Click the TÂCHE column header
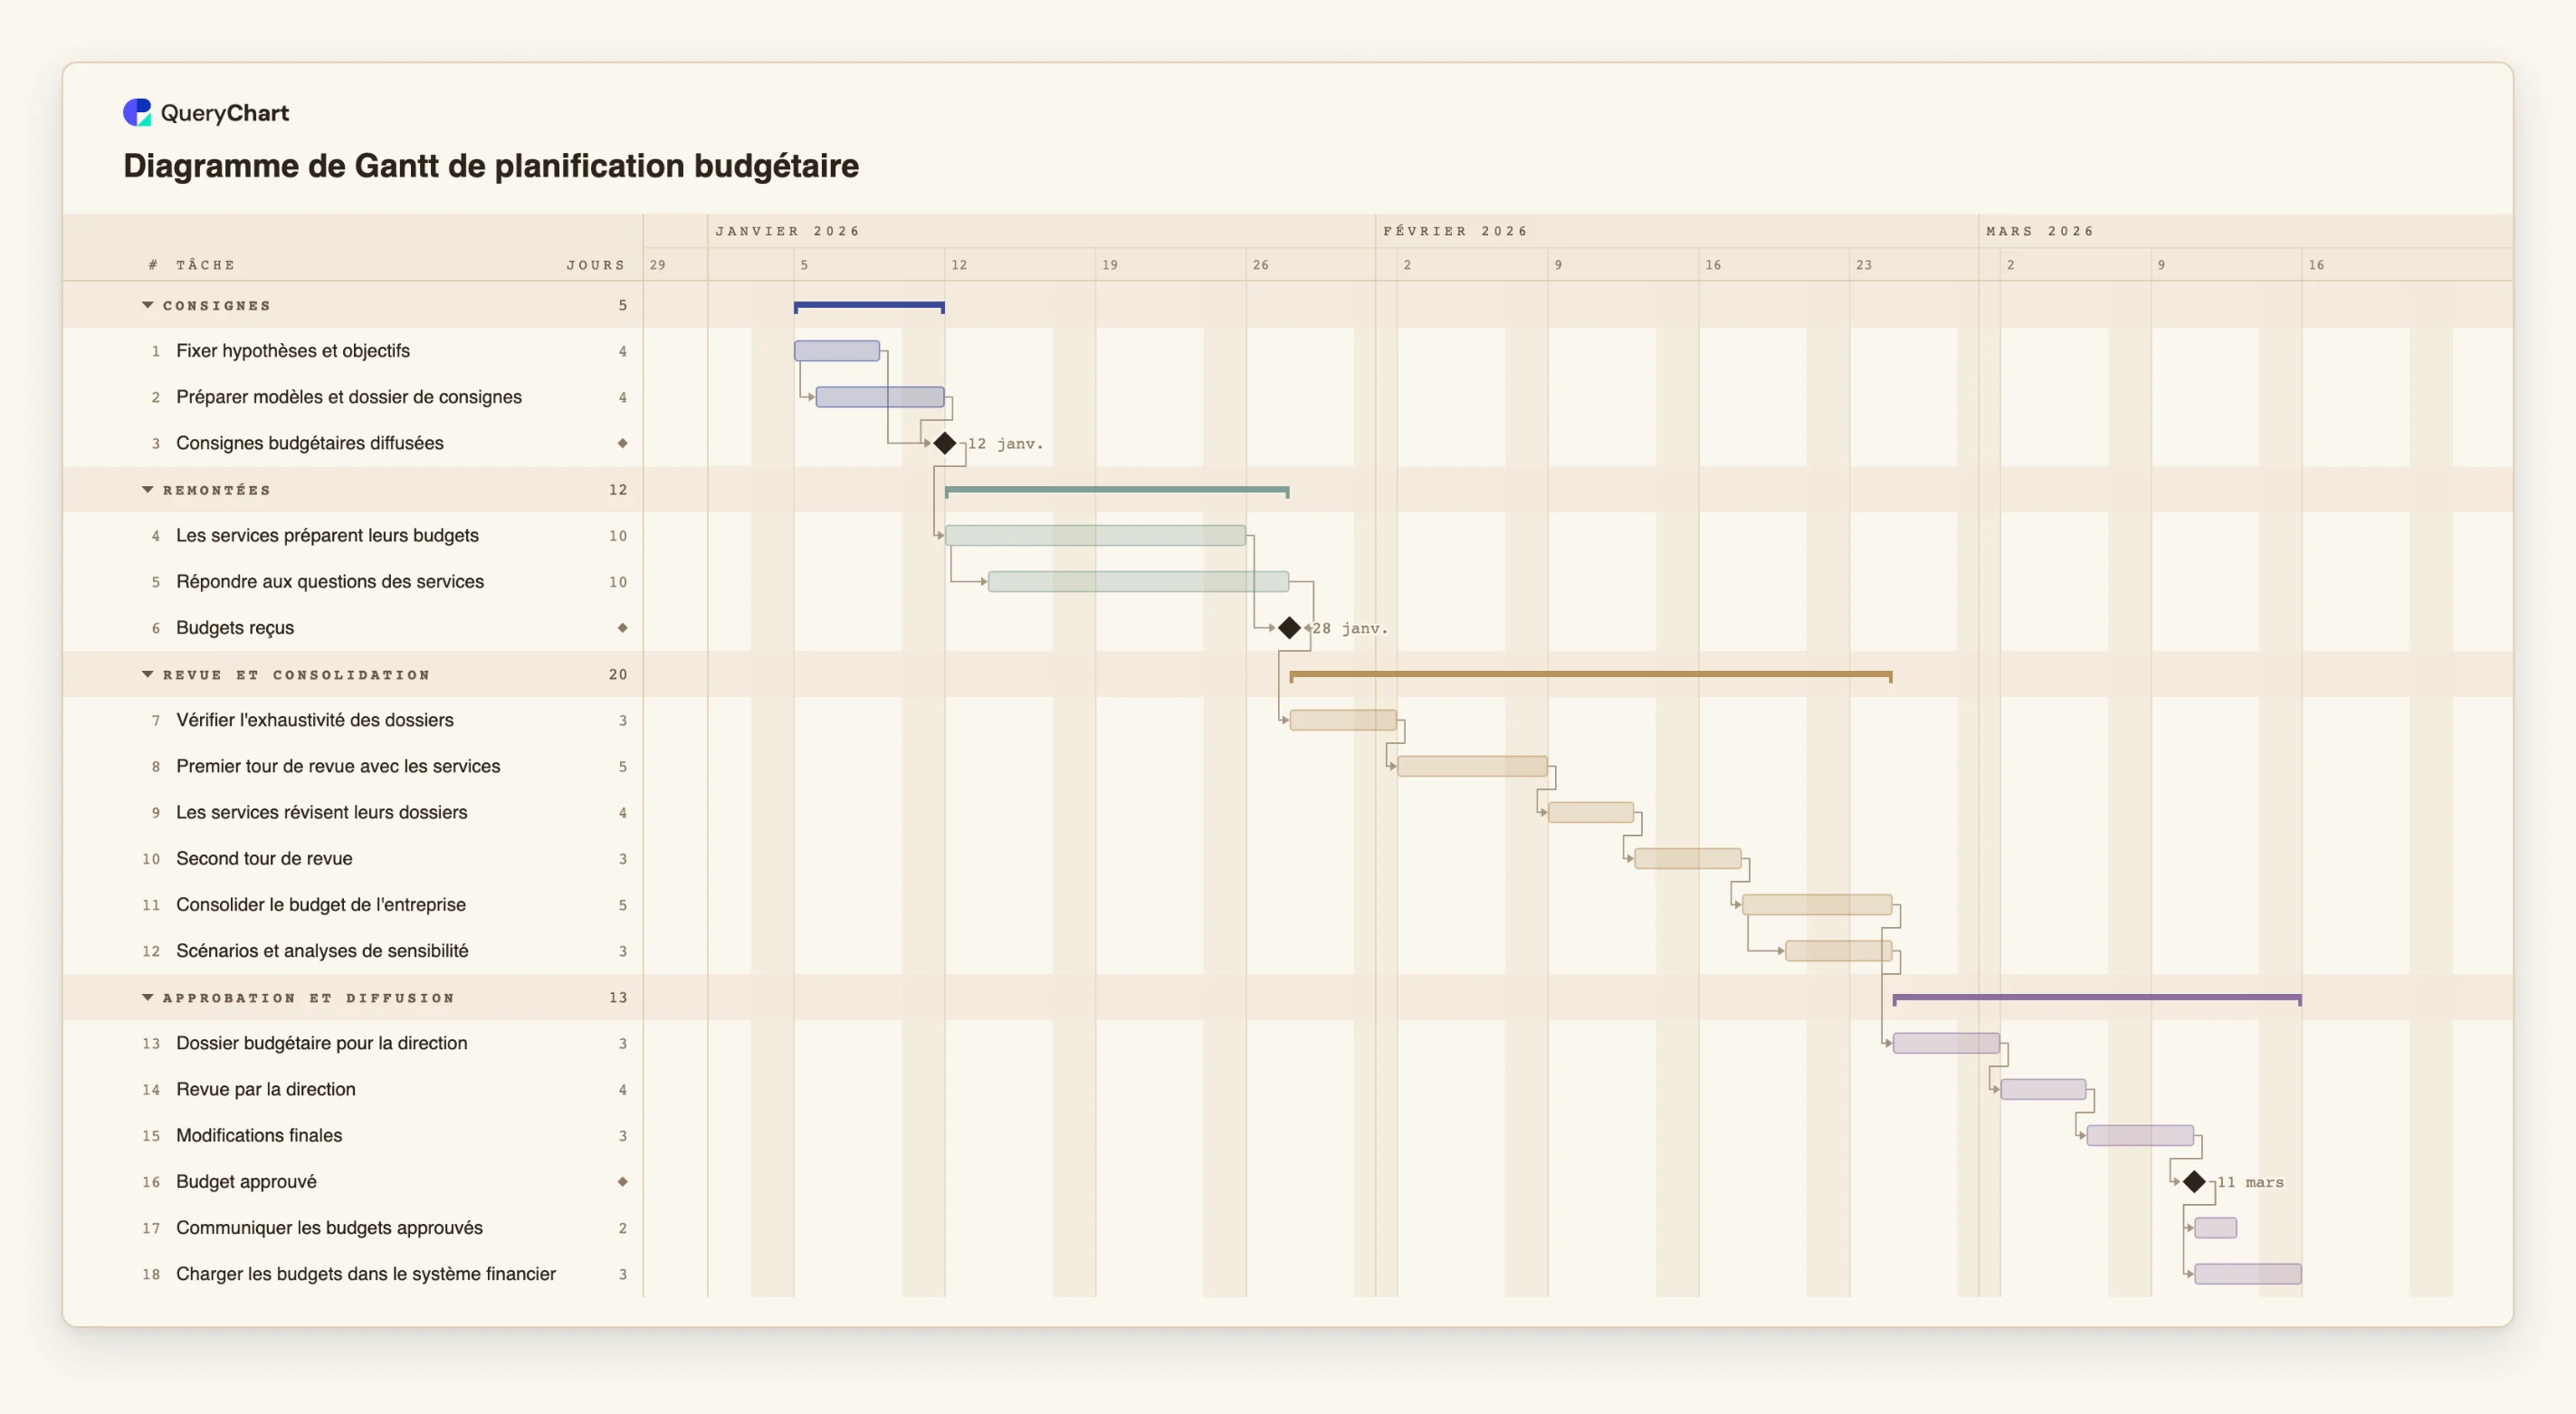 tap(206, 265)
